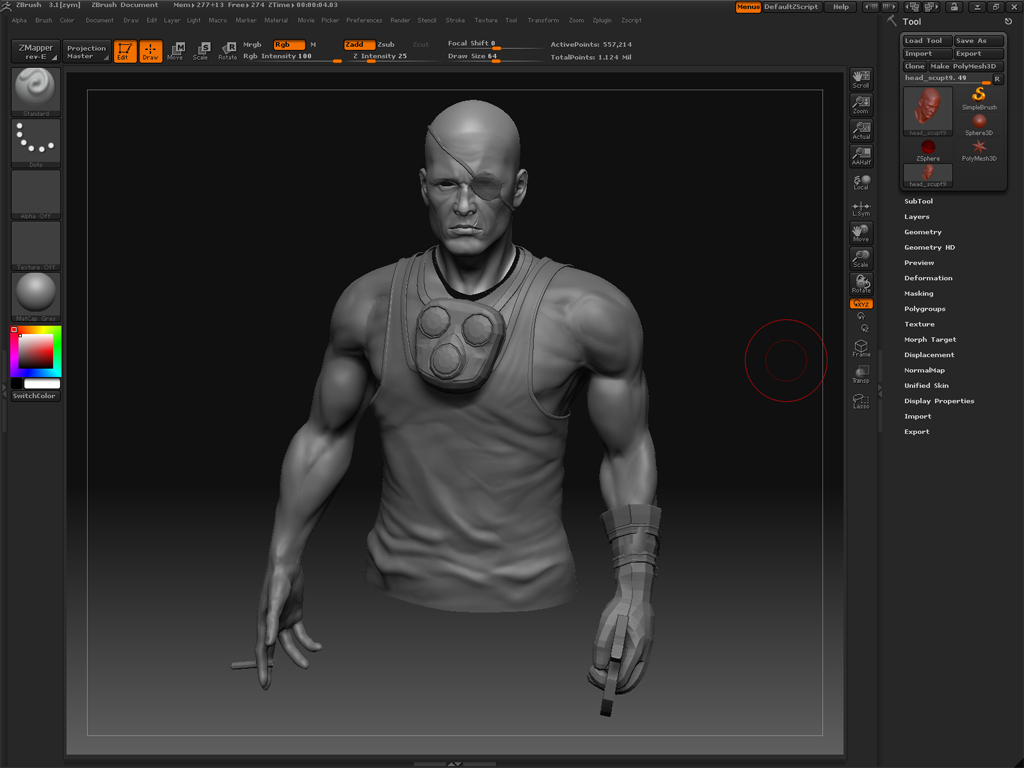
Task: Open the Brush menu
Action: (44, 20)
